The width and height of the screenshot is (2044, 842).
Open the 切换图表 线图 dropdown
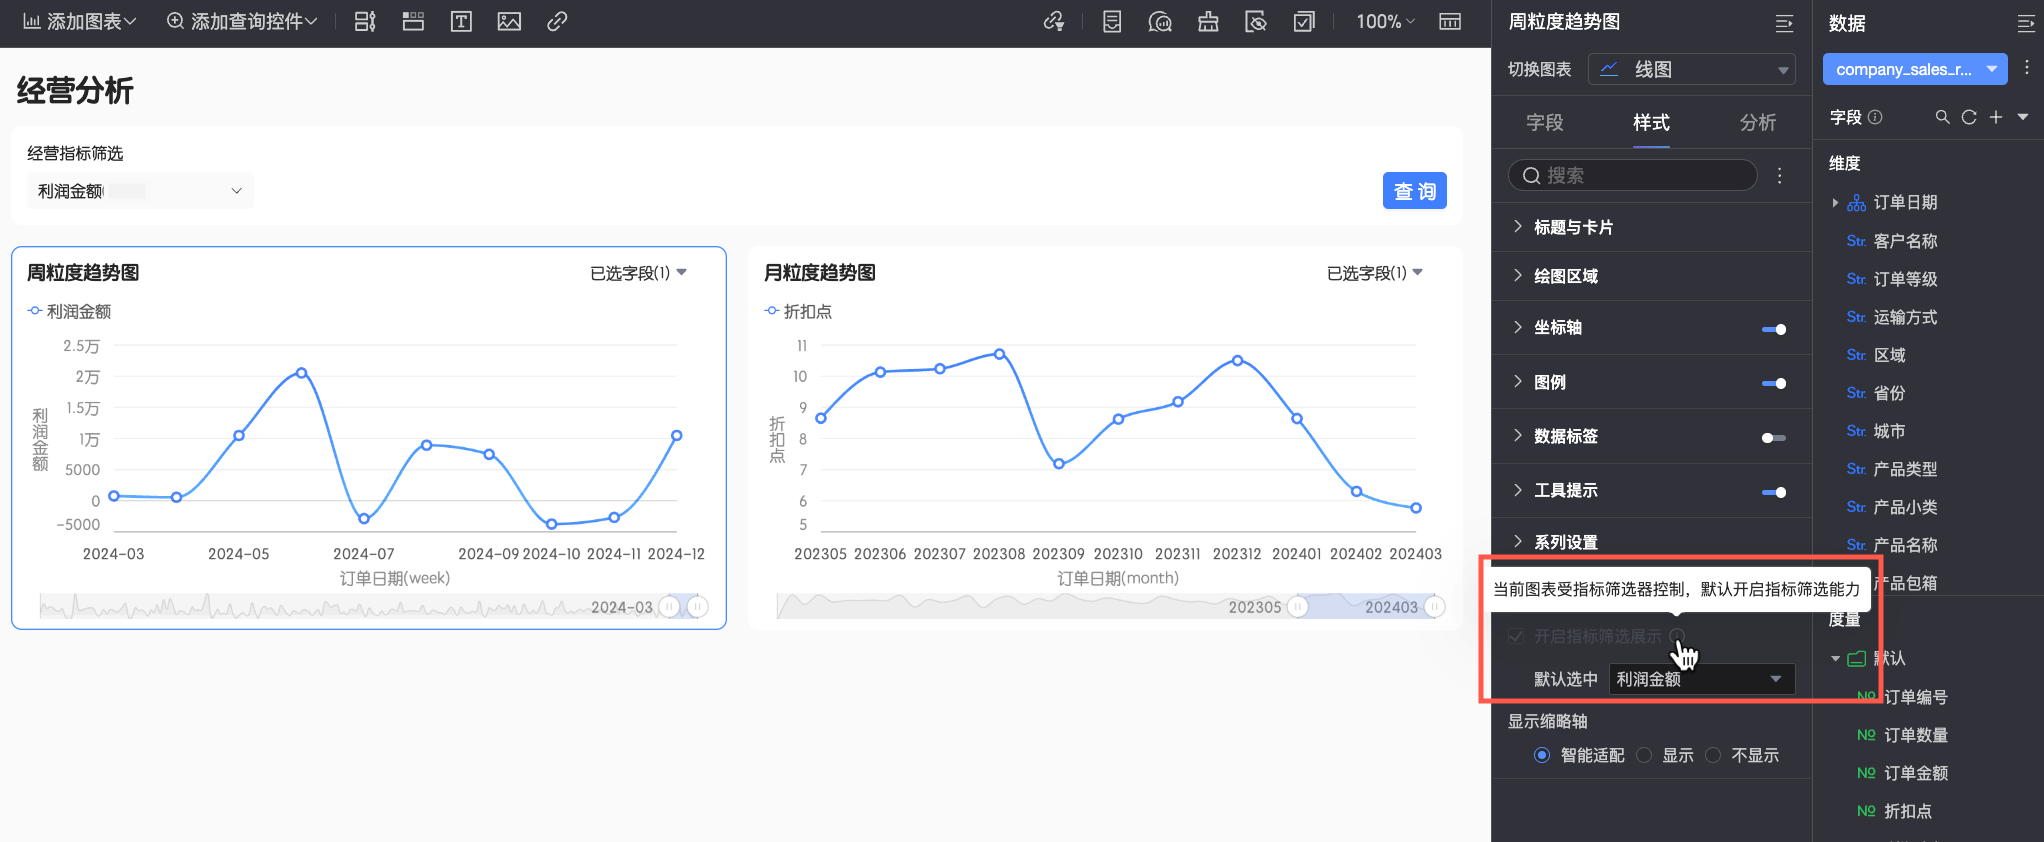click(x=1692, y=70)
